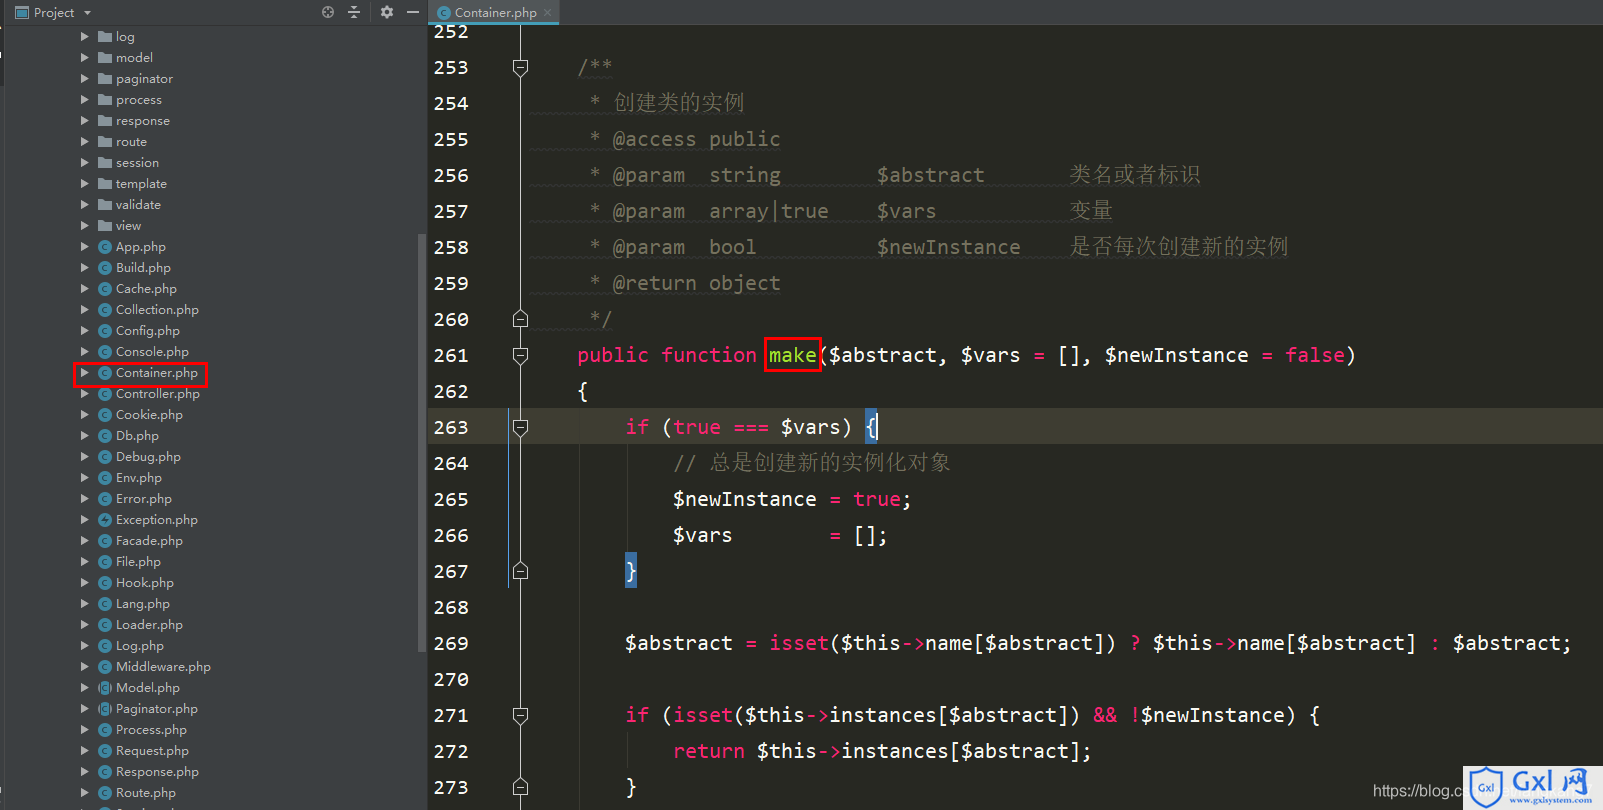Screen dimensions: 1603x810
Task: Click the $newInstance = true statement
Action: point(792,499)
